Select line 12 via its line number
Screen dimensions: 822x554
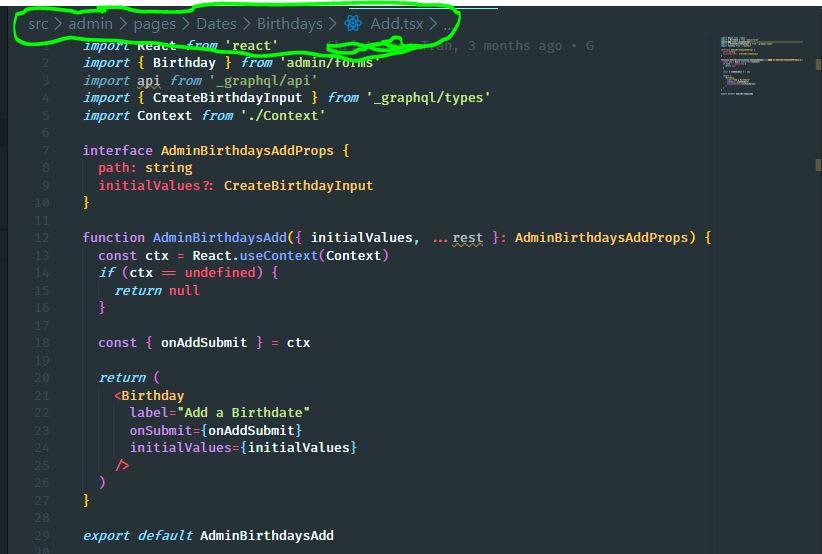[42, 237]
